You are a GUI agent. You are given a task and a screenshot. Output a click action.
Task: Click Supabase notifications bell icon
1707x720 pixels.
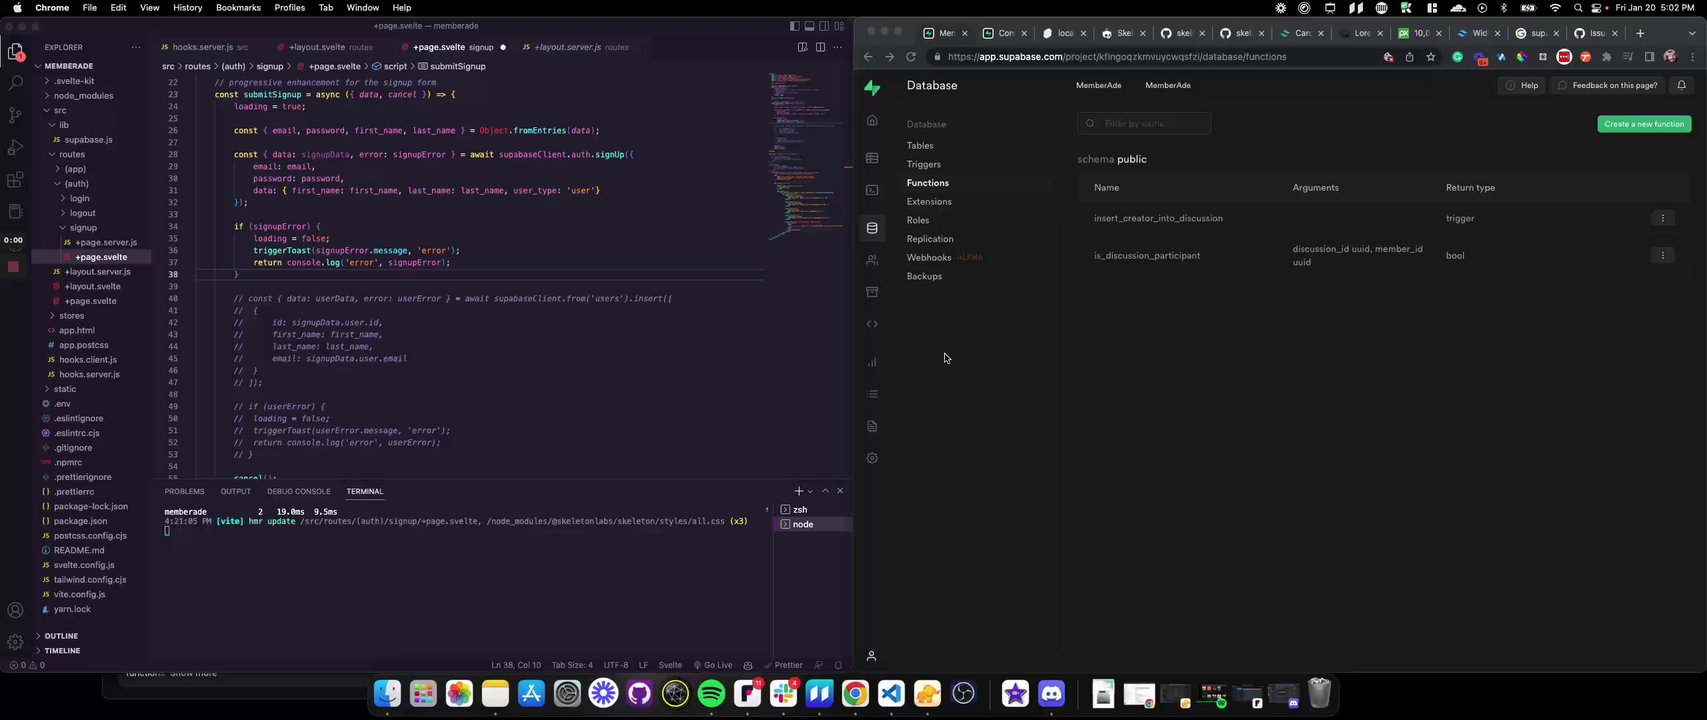pyautogui.click(x=1681, y=85)
